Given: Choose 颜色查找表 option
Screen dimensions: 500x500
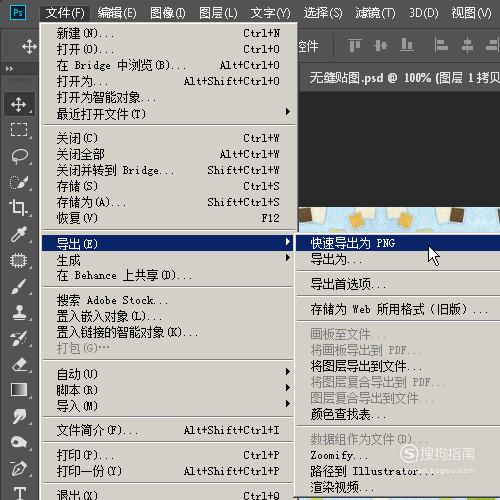Looking at the screenshot, I should click(398, 414).
